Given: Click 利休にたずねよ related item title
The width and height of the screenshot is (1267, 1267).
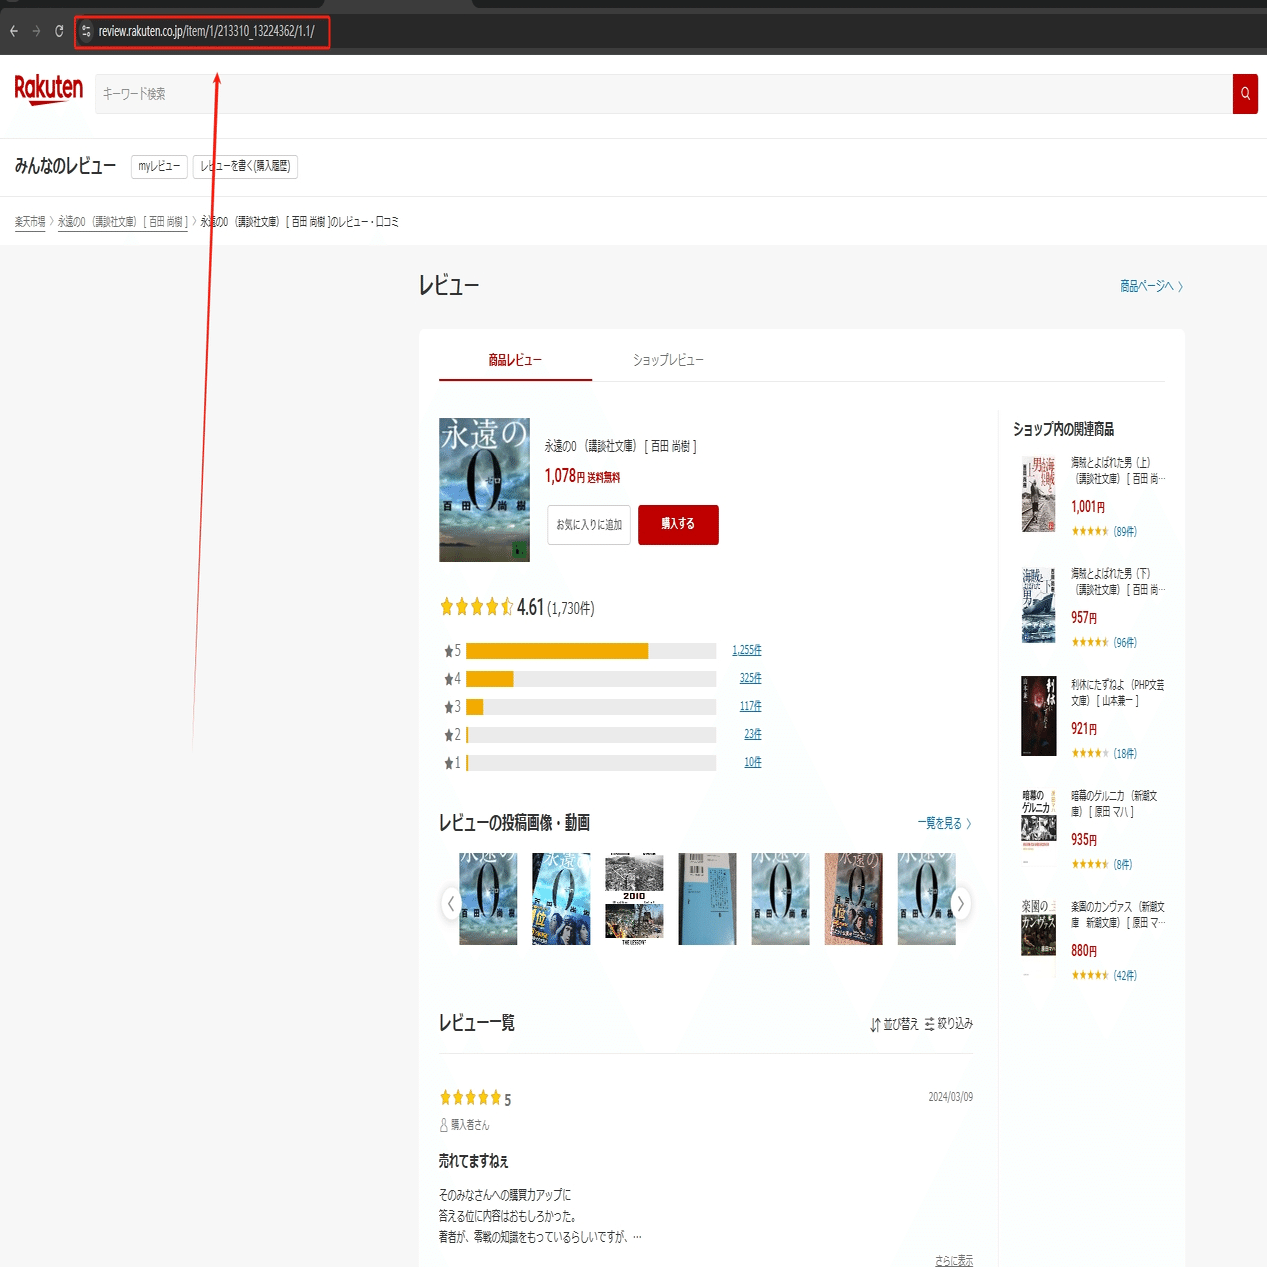Looking at the screenshot, I should point(1118,693).
